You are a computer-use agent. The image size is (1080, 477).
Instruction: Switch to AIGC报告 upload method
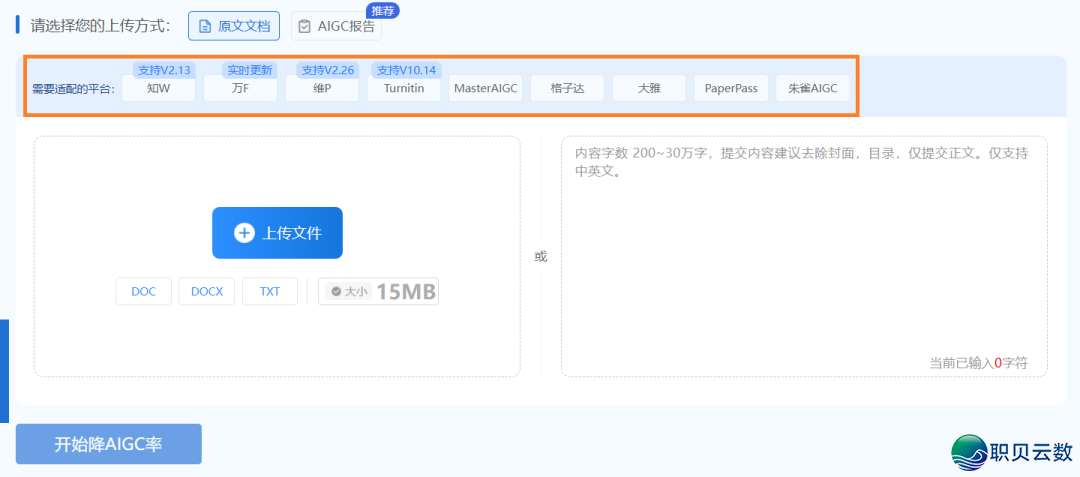tap(337, 26)
